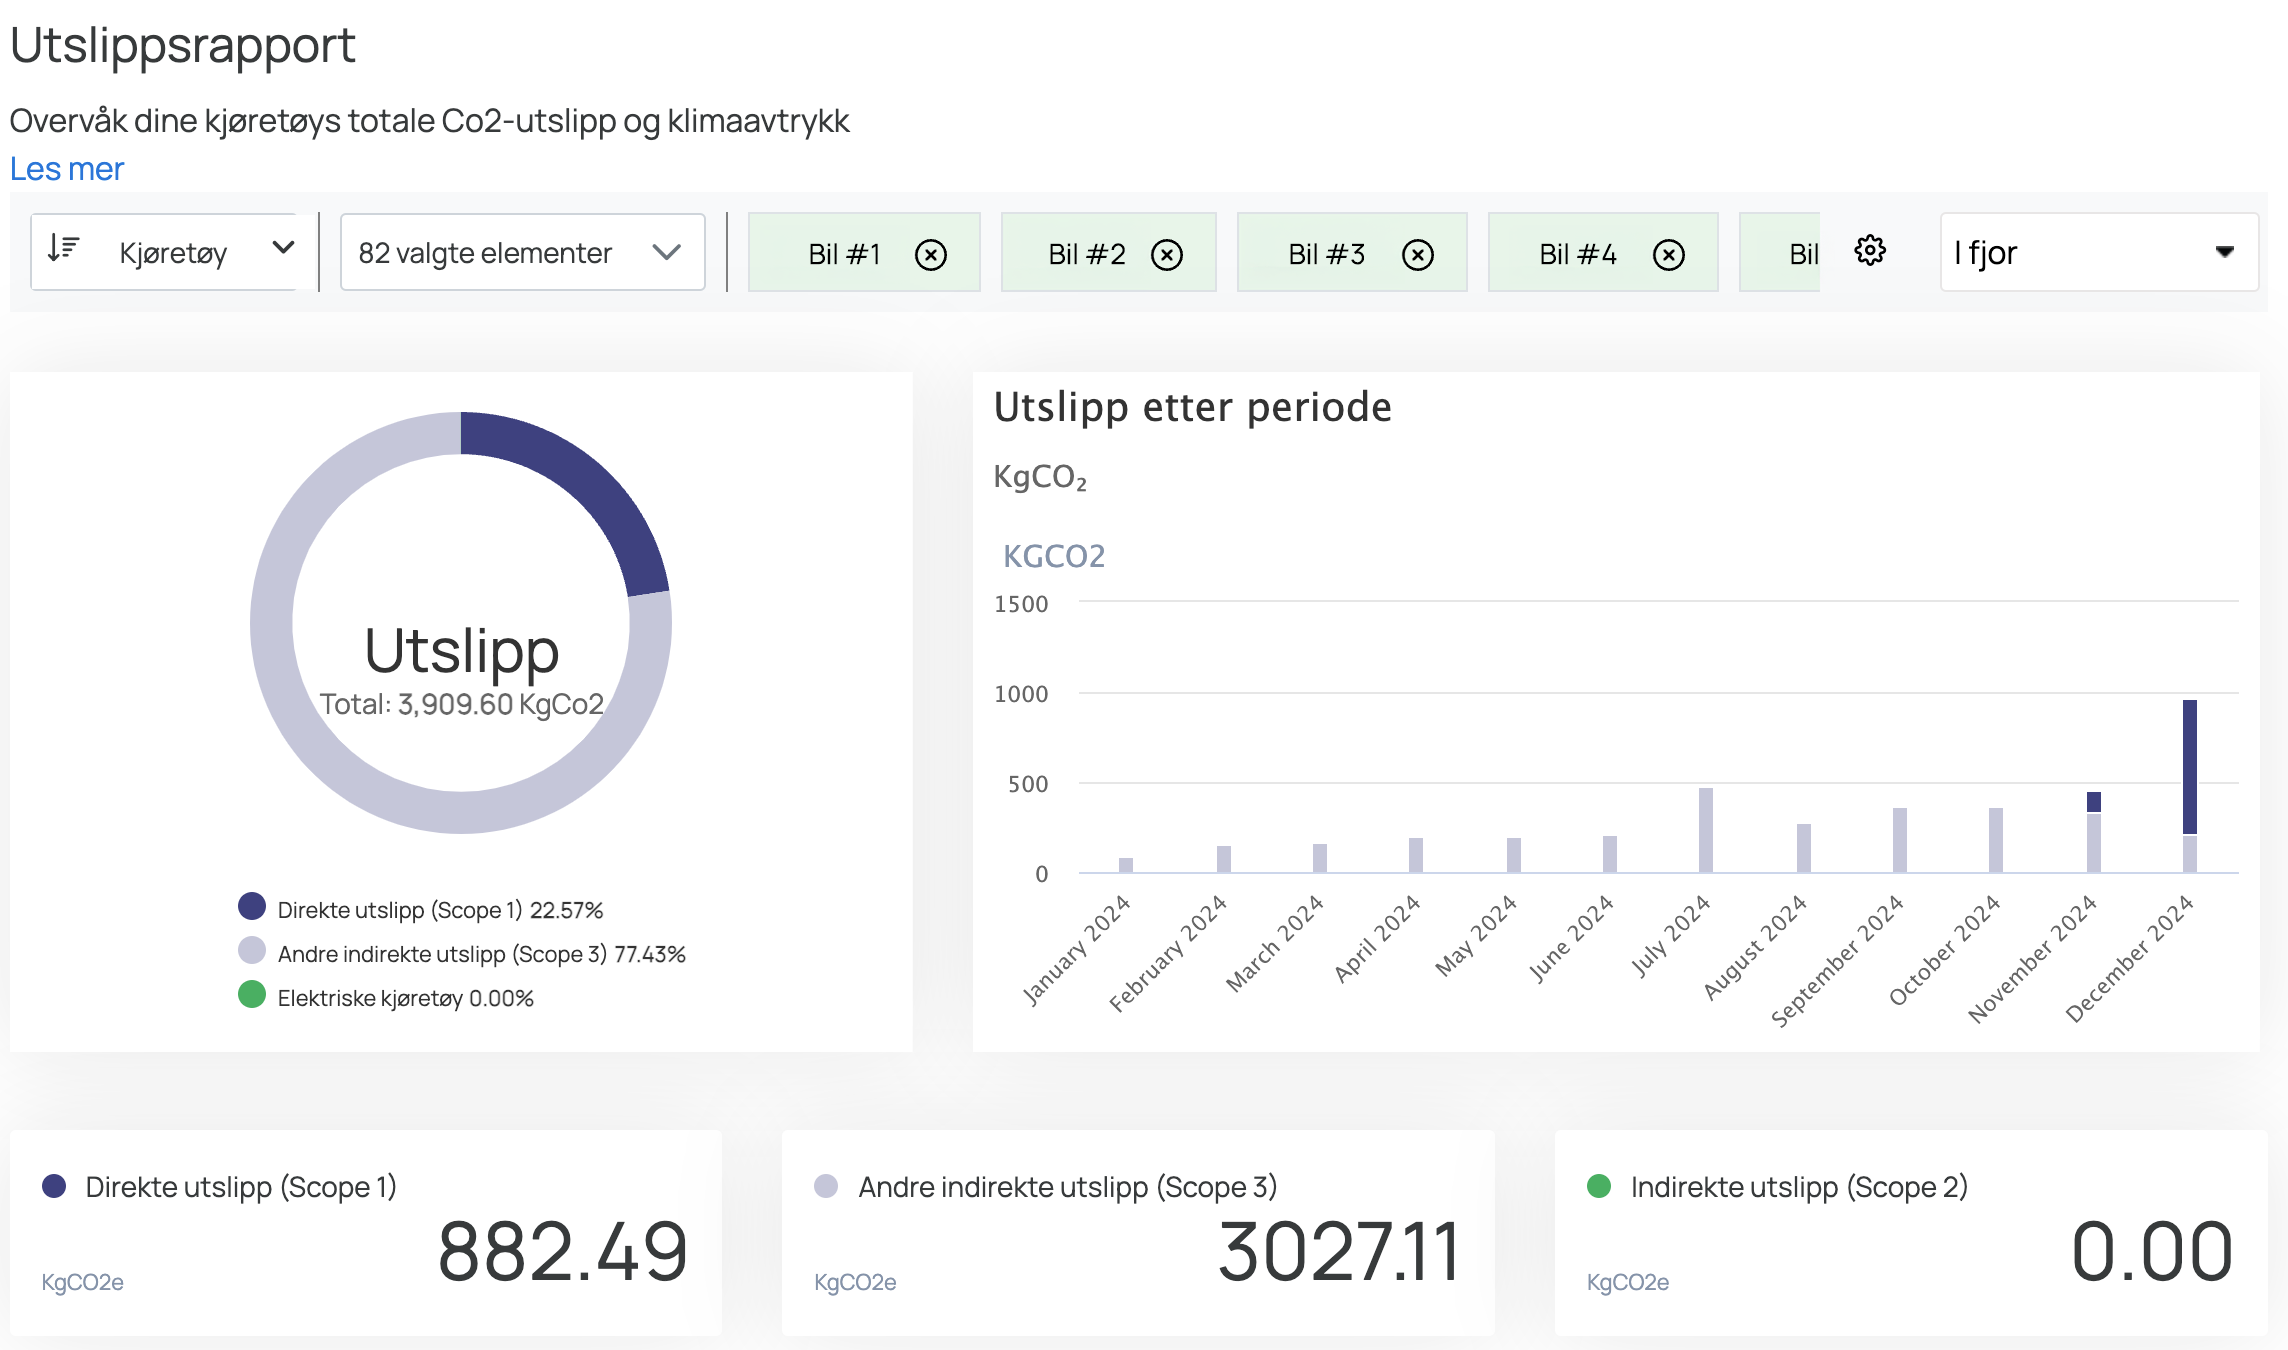Click the Indirekte utslipp (Scope 2) card title
The width and height of the screenshot is (2288, 1350).
point(1799,1187)
